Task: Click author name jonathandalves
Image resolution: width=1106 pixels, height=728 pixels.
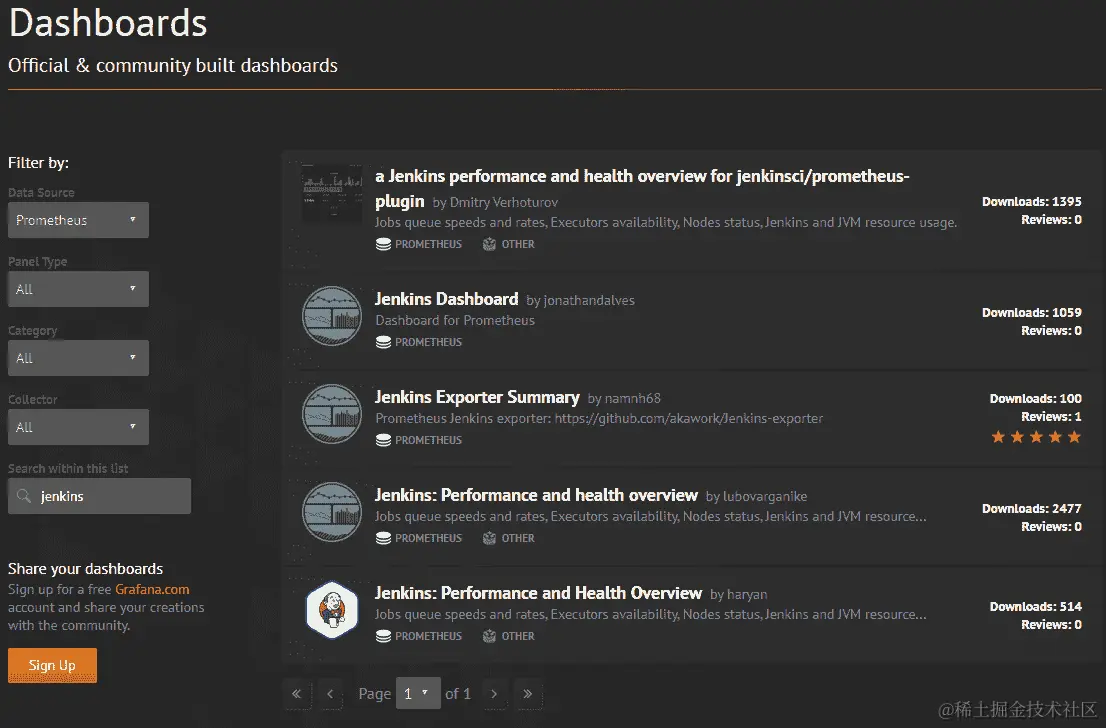Action: [589, 301]
